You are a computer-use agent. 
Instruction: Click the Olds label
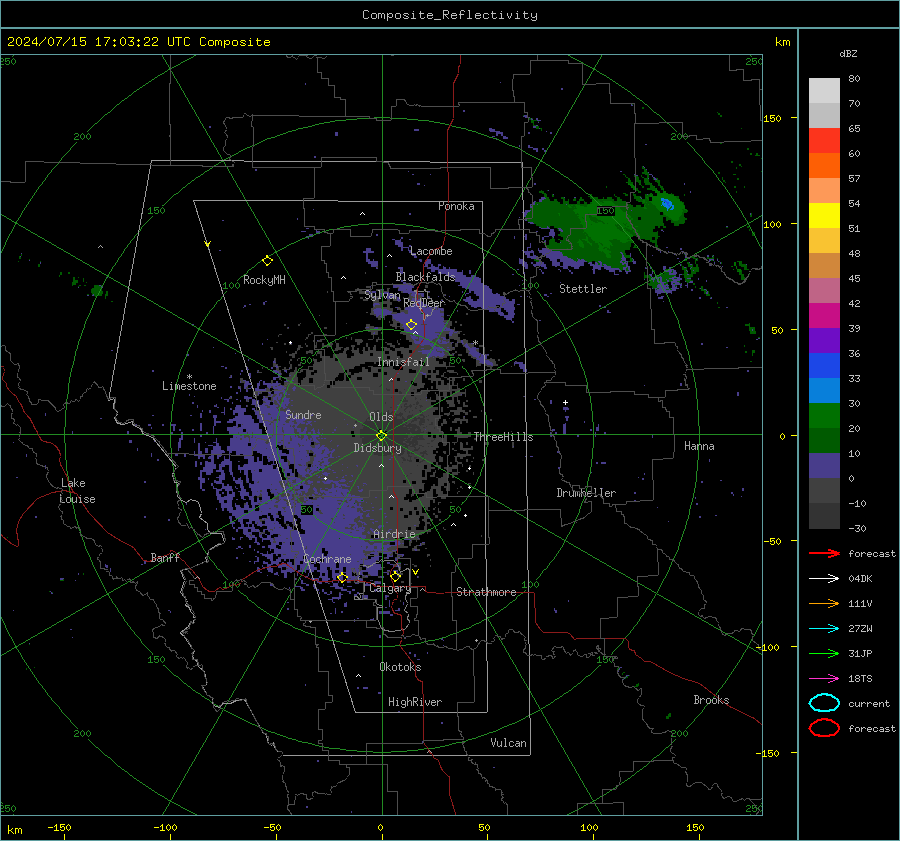click(x=381, y=417)
